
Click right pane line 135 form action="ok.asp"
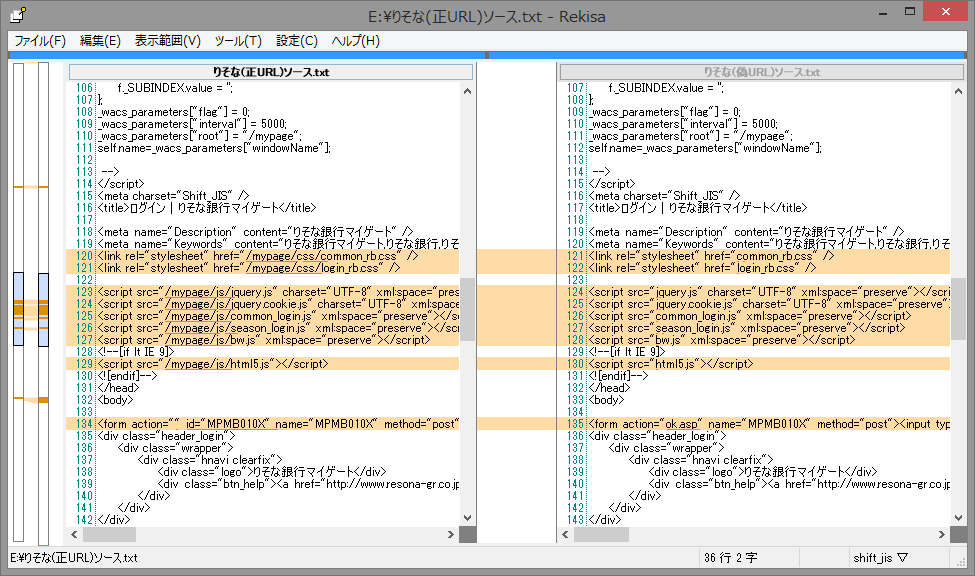pyautogui.click(x=769, y=424)
